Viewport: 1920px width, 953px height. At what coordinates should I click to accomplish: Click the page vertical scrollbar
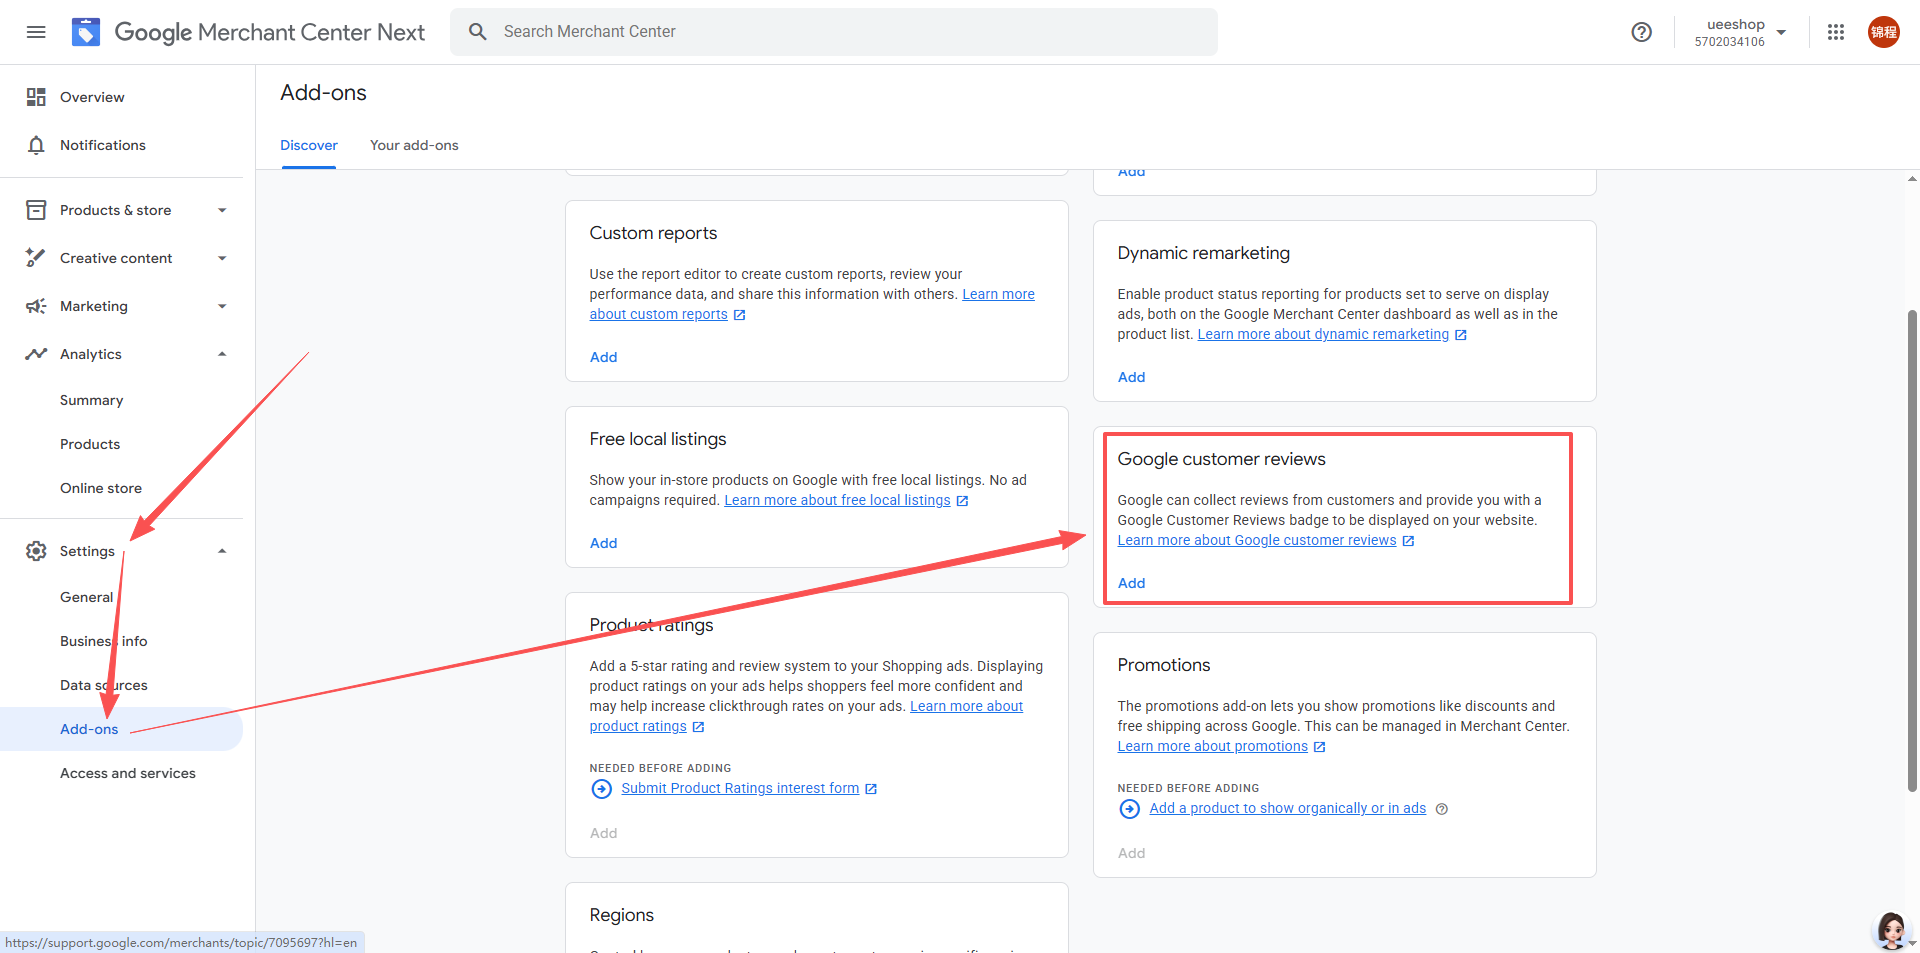click(1912, 550)
